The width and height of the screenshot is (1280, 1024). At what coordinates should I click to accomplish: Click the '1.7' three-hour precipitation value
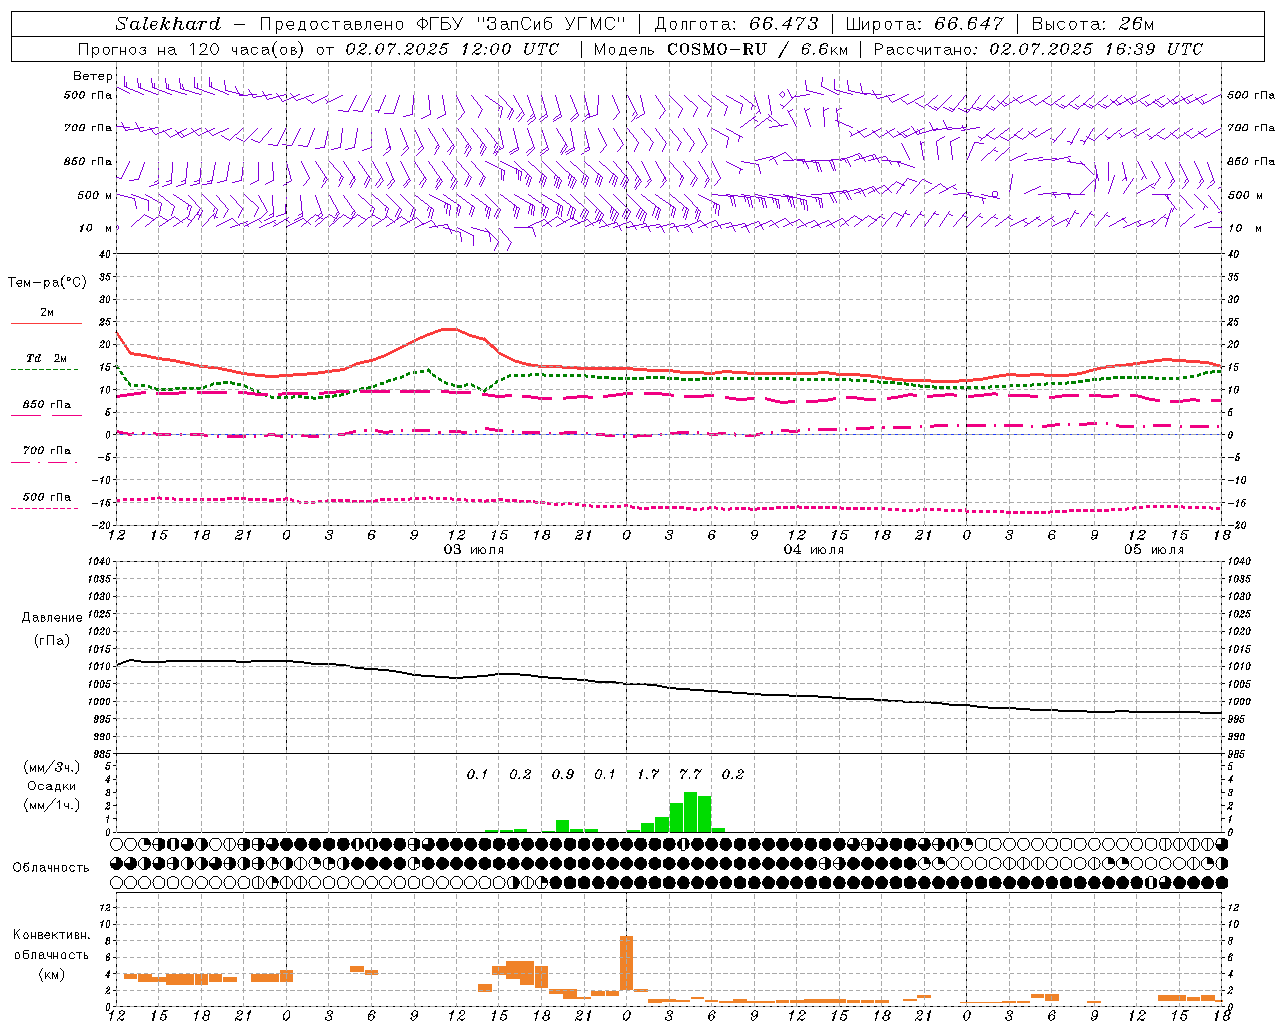[648, 775]
